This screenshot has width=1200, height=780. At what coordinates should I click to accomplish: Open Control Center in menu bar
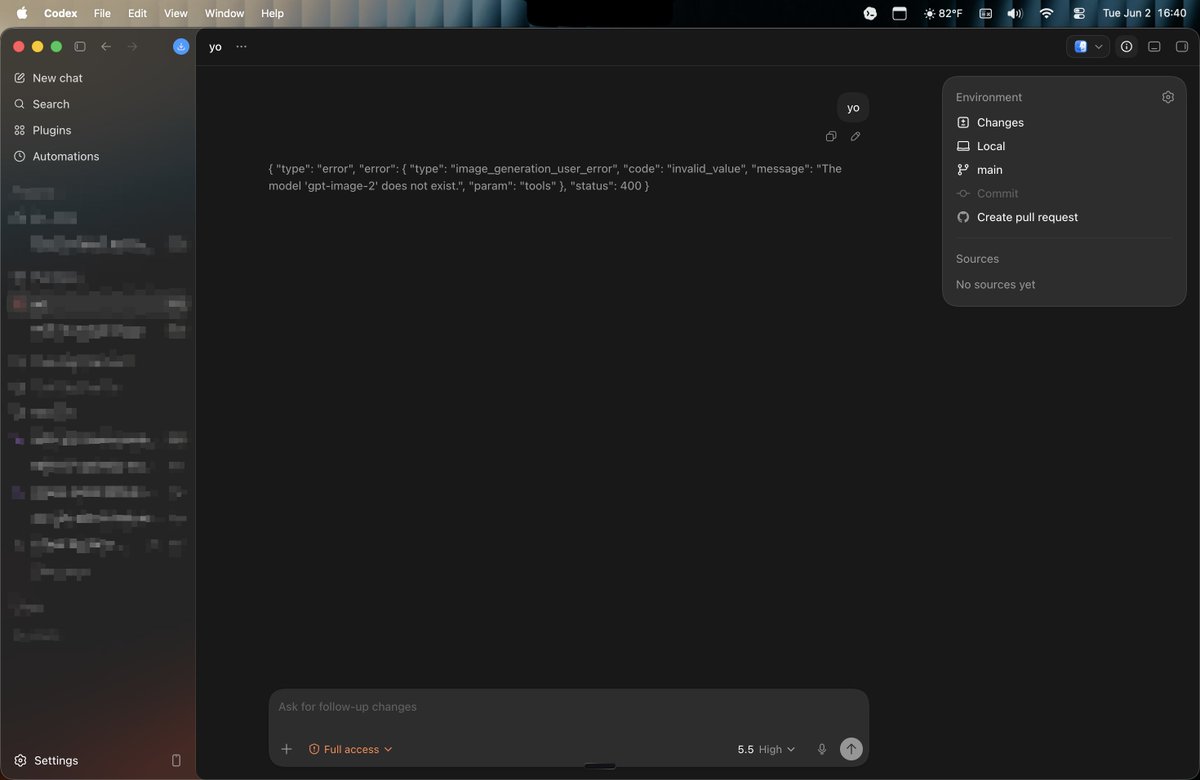tap(1079, 13)
